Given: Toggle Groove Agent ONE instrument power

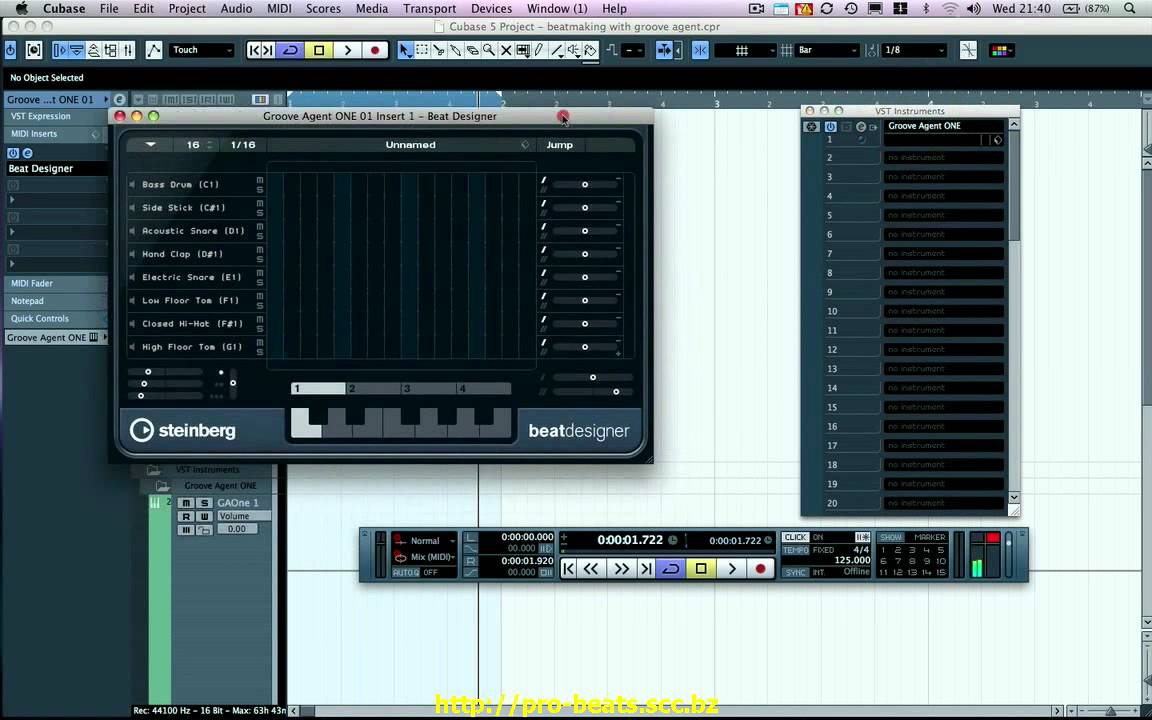Looking at the screenshot, I should 830,126.
